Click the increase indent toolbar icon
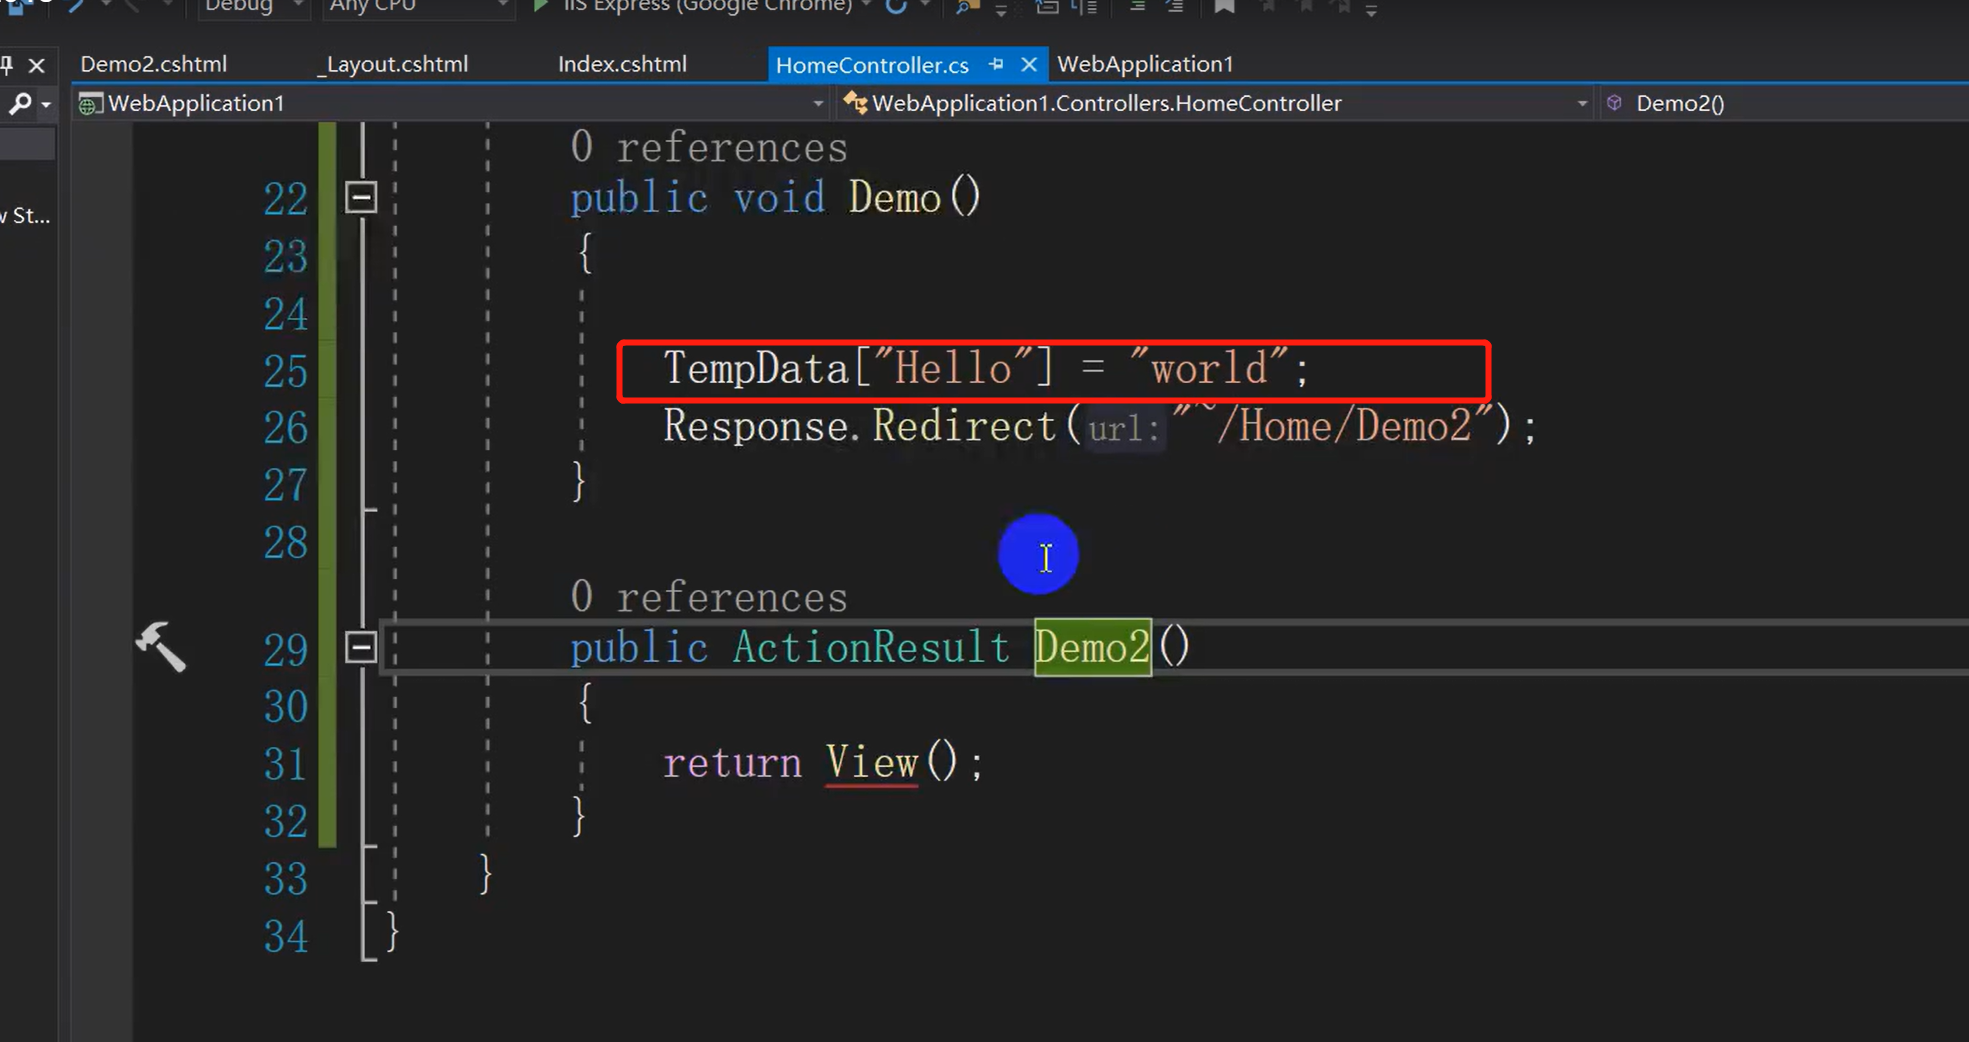The image size is (1969, 1042). click(1175, 7)
